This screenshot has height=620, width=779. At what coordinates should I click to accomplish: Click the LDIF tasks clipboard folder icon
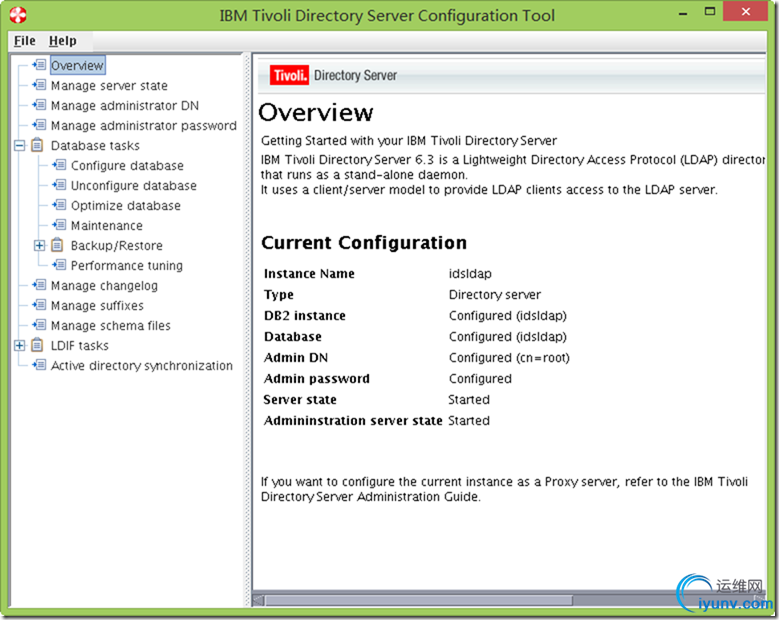37,345
